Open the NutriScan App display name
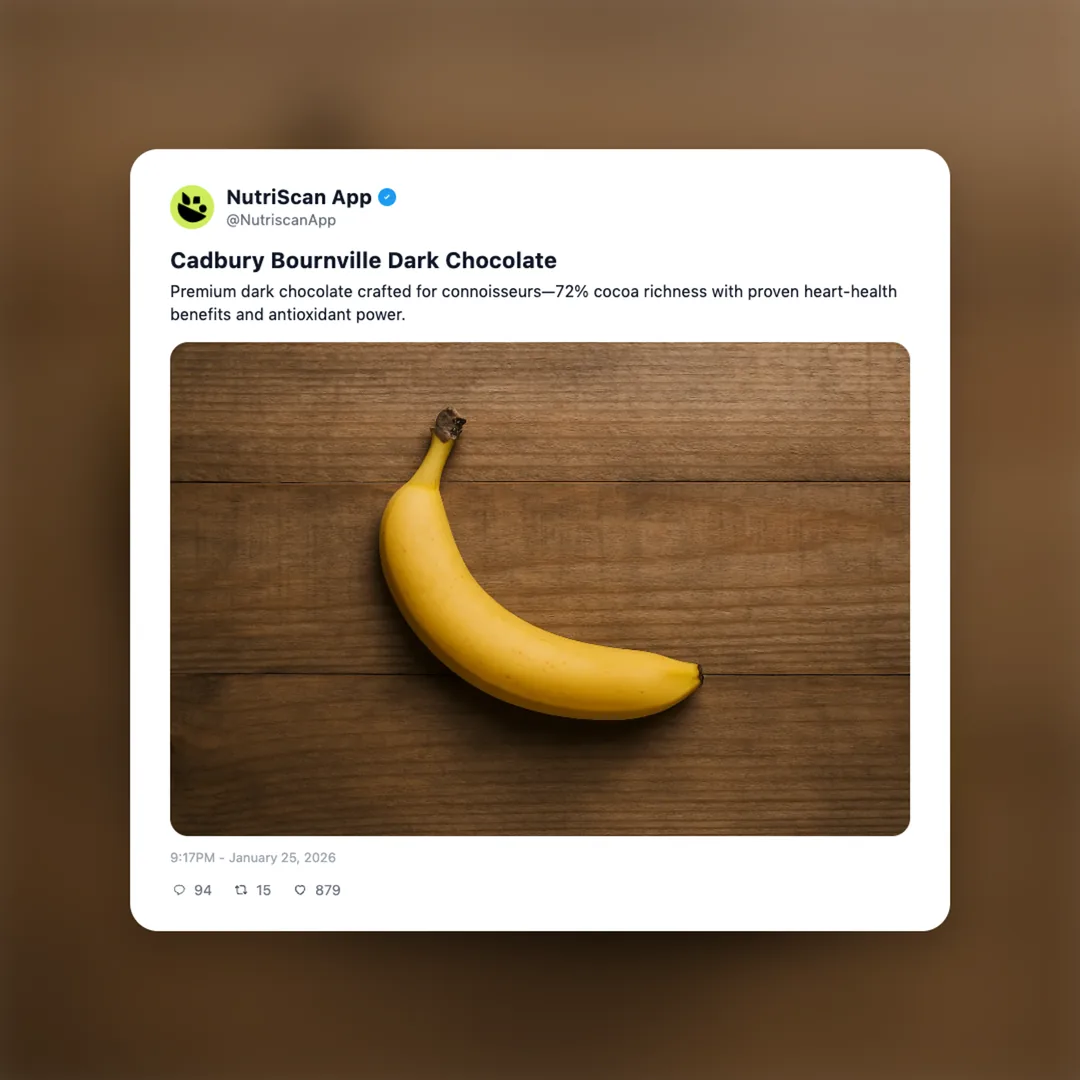 (299, 197)
